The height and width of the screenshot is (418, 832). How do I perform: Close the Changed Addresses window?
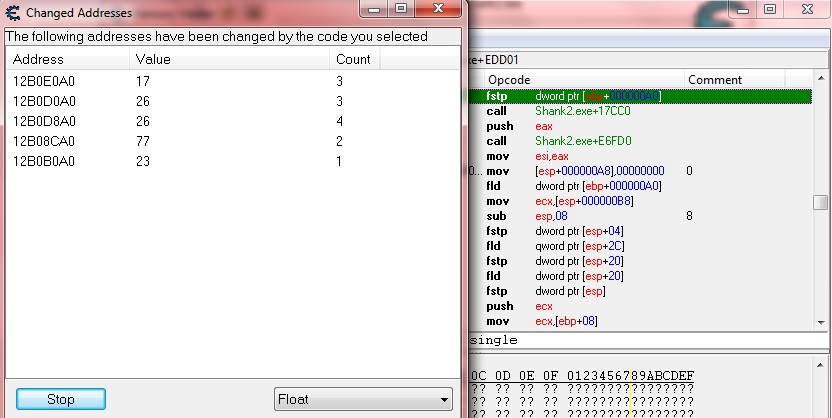click(439, 10)
